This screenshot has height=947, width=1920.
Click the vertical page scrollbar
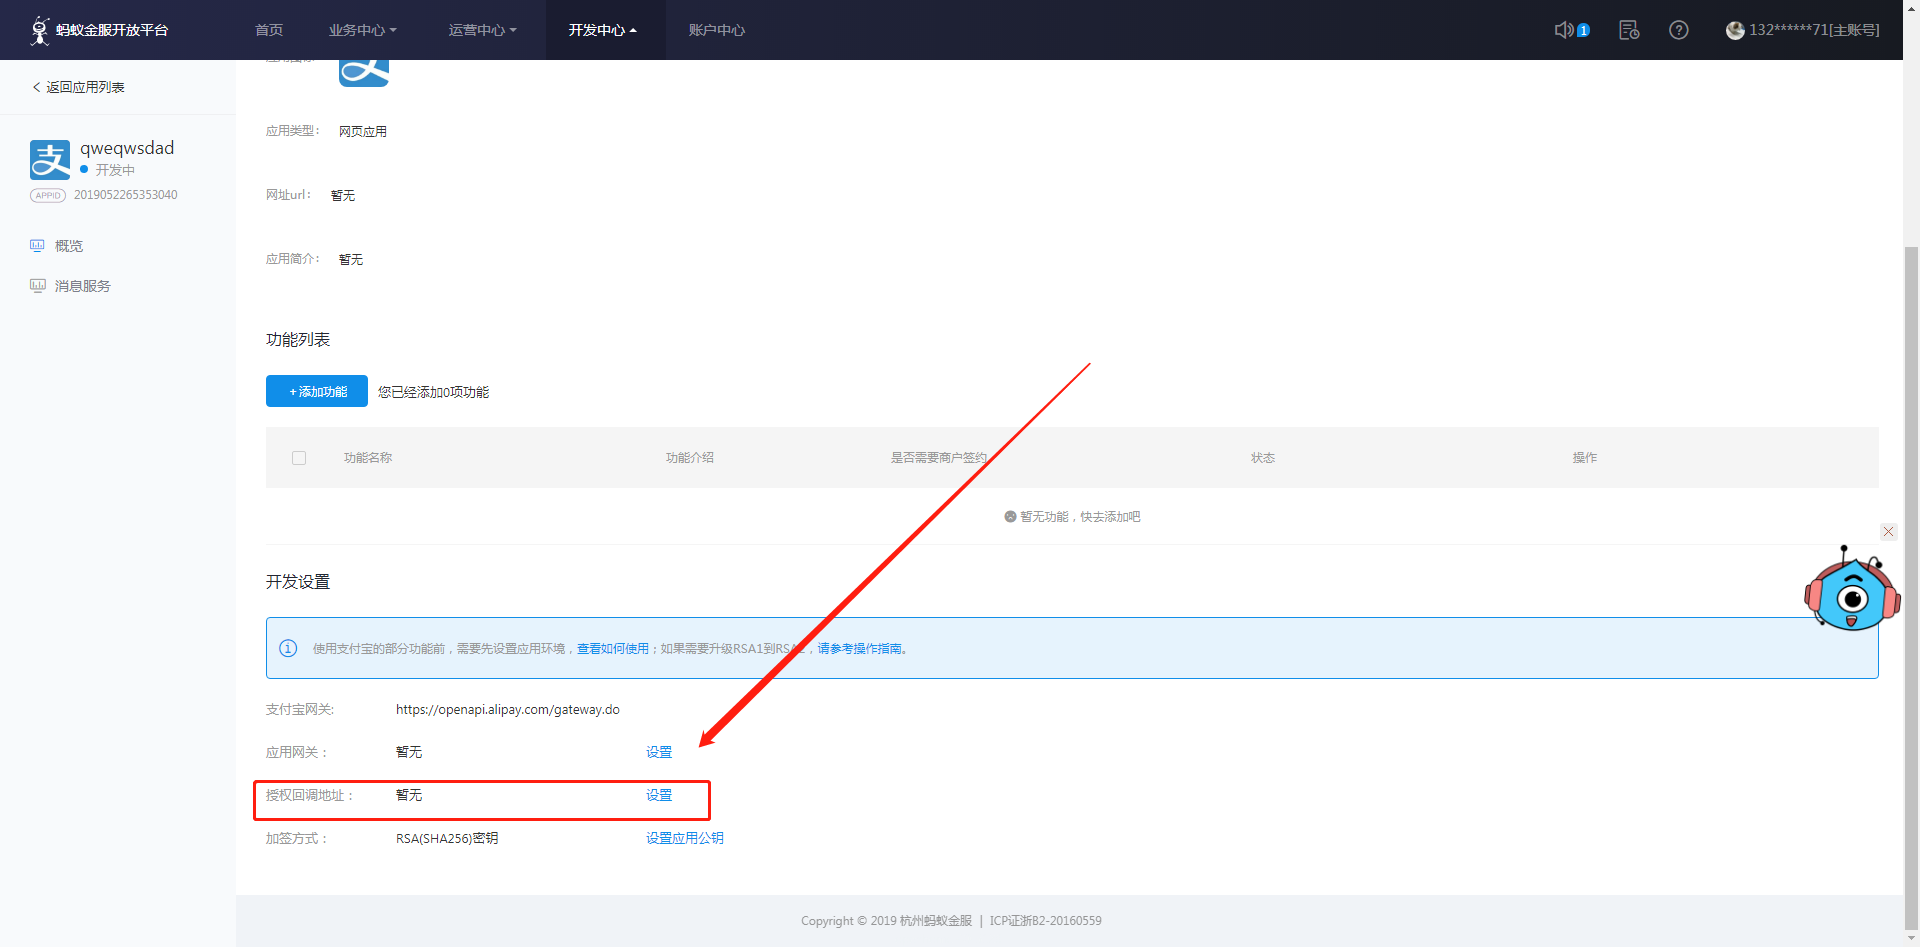pos(1911,590)
